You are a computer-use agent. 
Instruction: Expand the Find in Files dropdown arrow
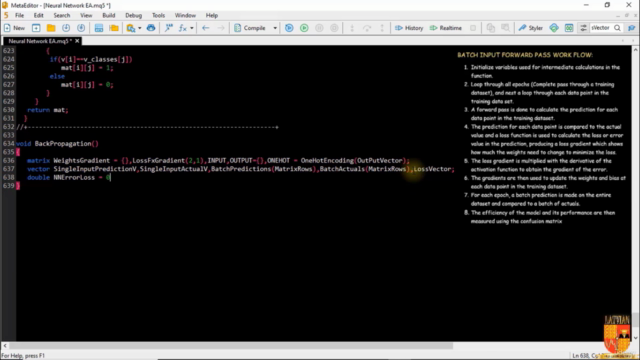(x=140, y=28)
